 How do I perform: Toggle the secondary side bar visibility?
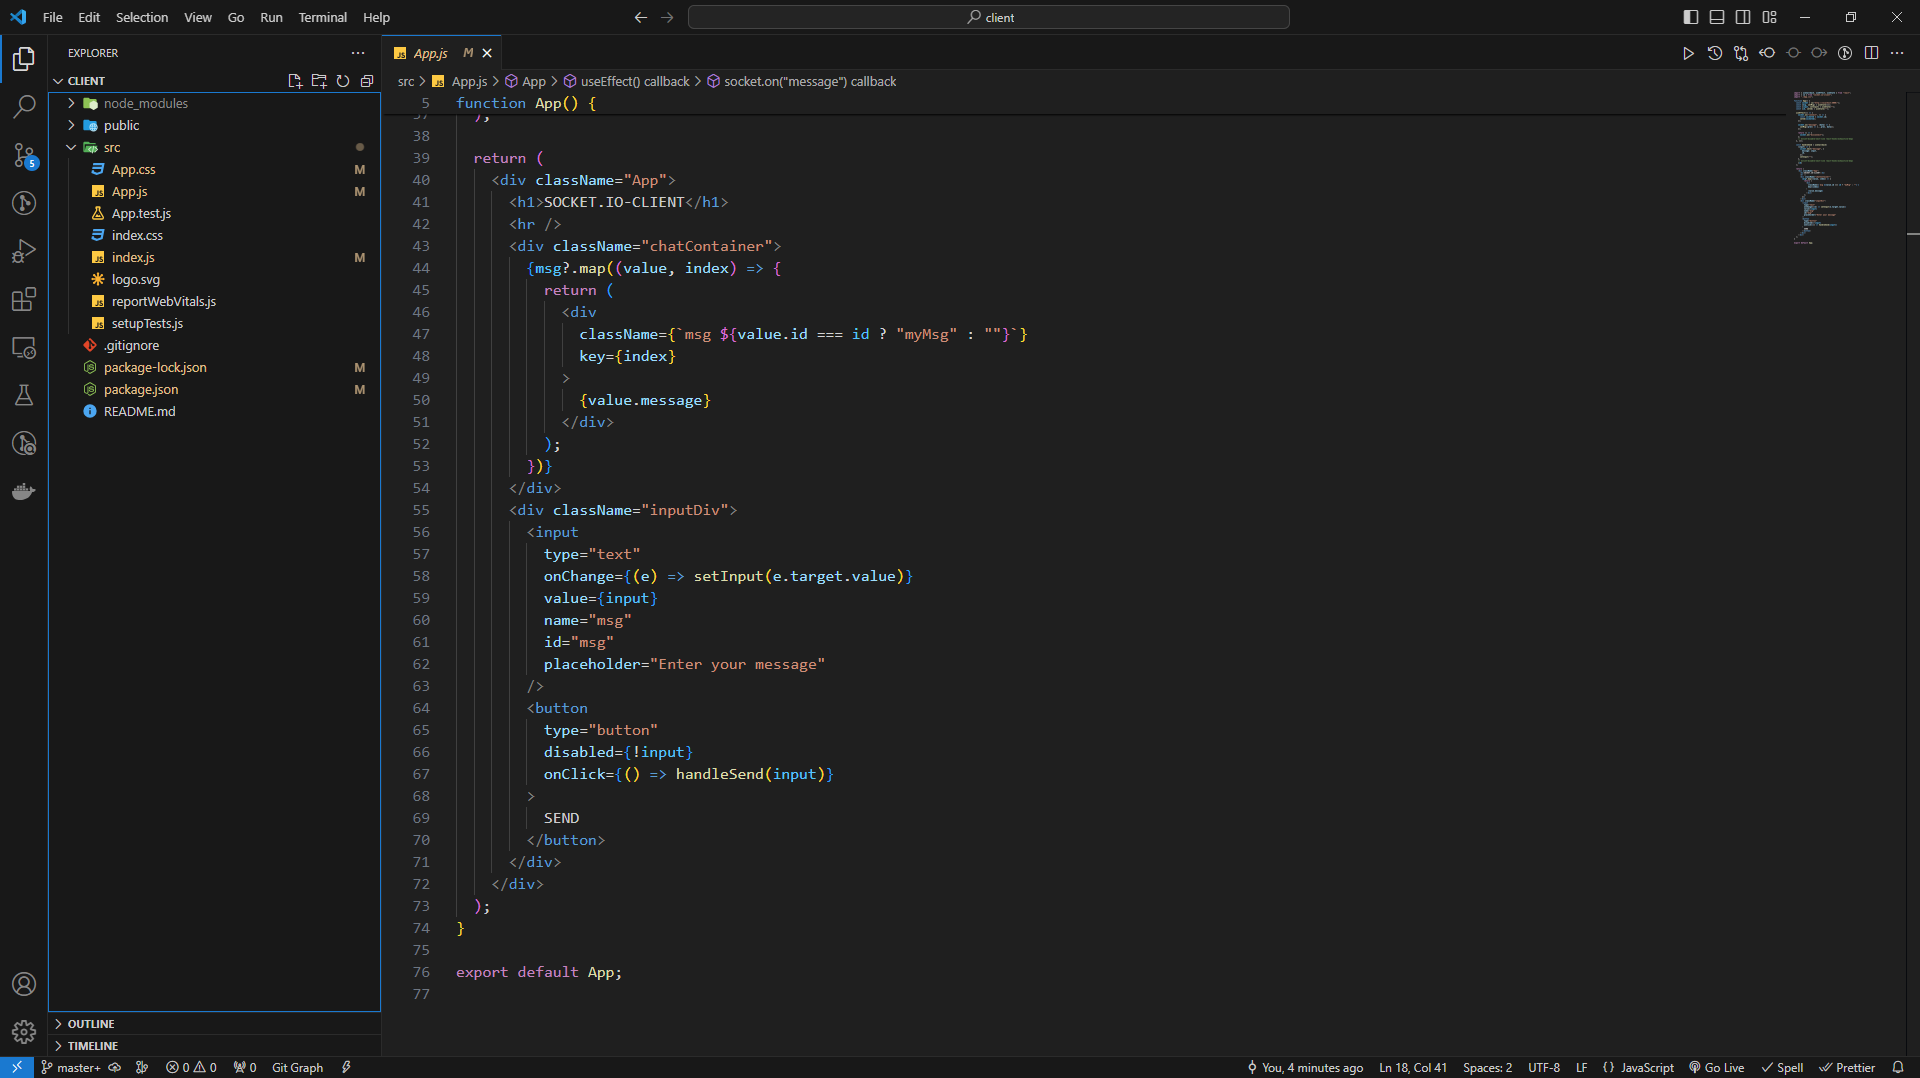pyautogui.click(x=1743, y=17)
